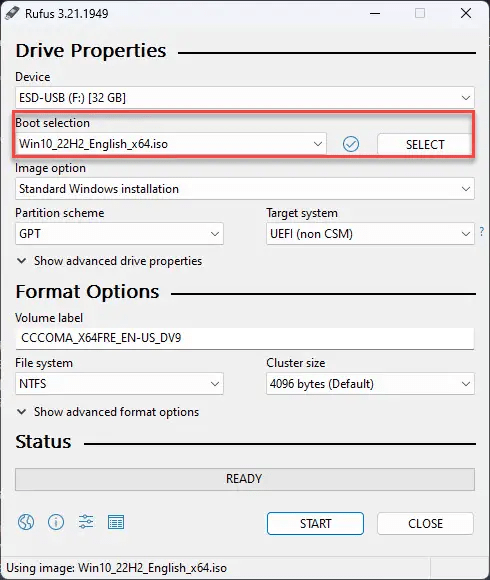
Task: Open the settings sliders icon
Action: [x=86, y=522]
